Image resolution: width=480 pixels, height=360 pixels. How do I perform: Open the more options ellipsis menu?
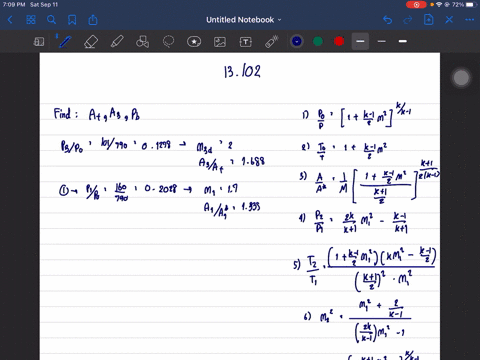469,20
